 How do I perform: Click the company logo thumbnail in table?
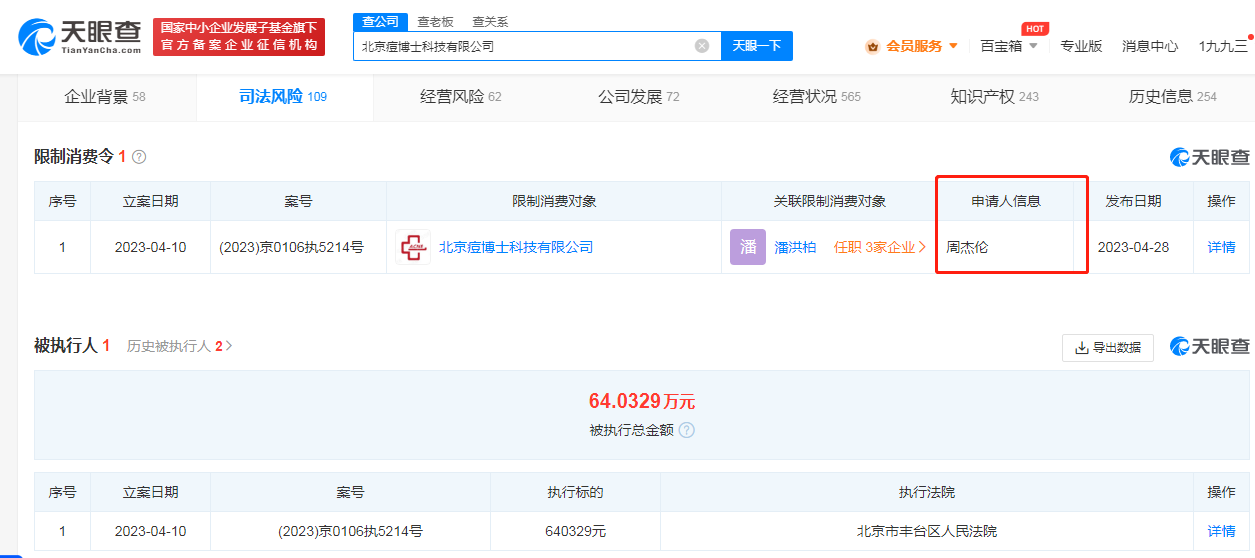(413, 247)
